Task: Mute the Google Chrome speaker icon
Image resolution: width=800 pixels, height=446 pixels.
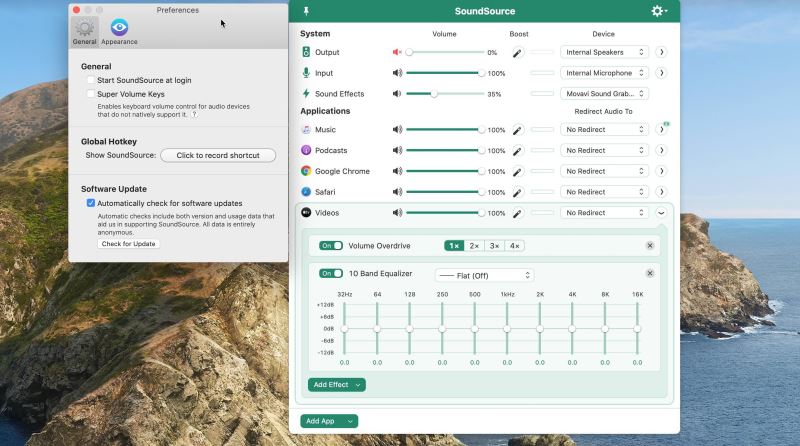Action: (x=397, y=171)
